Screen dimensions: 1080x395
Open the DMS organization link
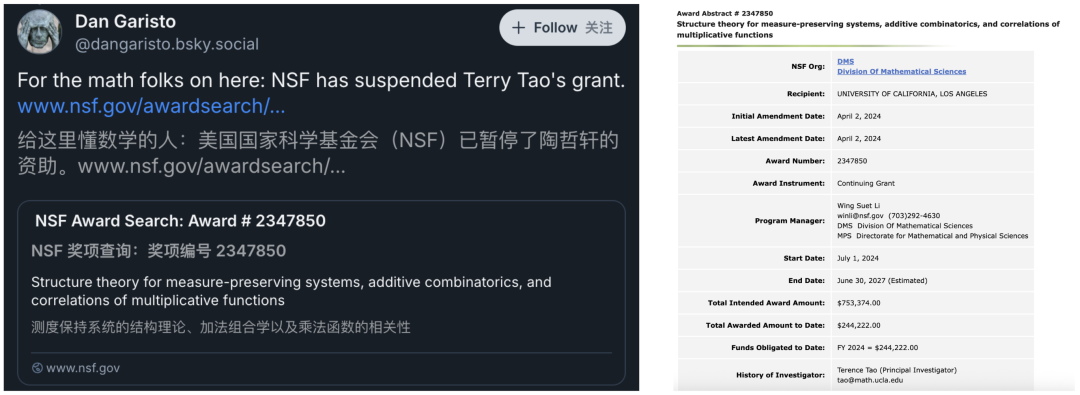pyautogui.click(x=845, y=61)
